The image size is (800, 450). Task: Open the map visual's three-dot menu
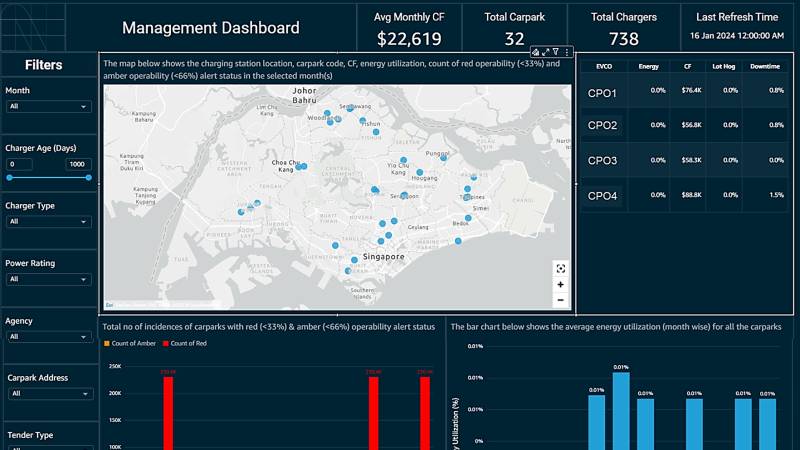coord(567,52)
